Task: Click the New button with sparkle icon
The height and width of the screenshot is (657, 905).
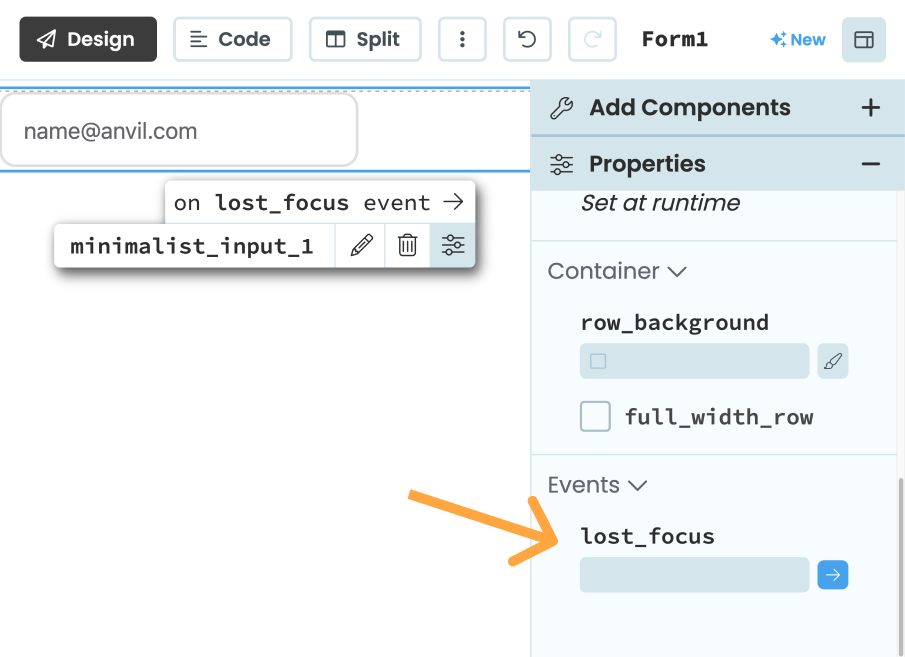Action: (798, 39)
